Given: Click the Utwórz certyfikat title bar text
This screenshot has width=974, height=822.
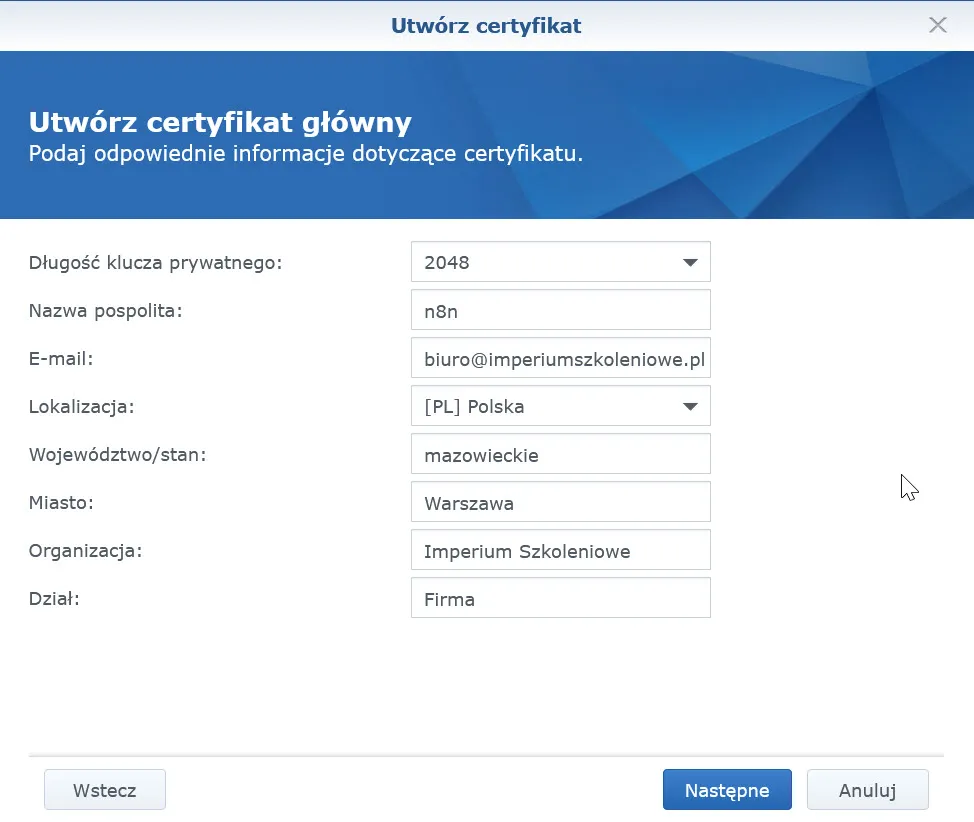Looking at the screenshot, I should 486,25.
